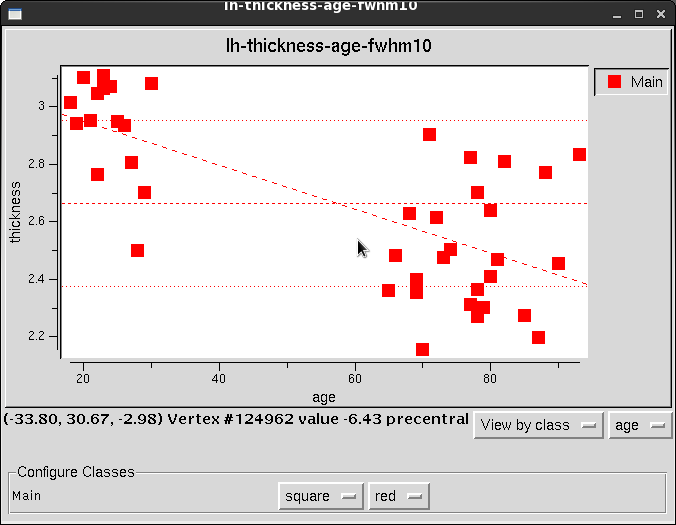Select the lowest data point near age 70
The width and height of the screenshot is (676, 525).
pos(422,349)
